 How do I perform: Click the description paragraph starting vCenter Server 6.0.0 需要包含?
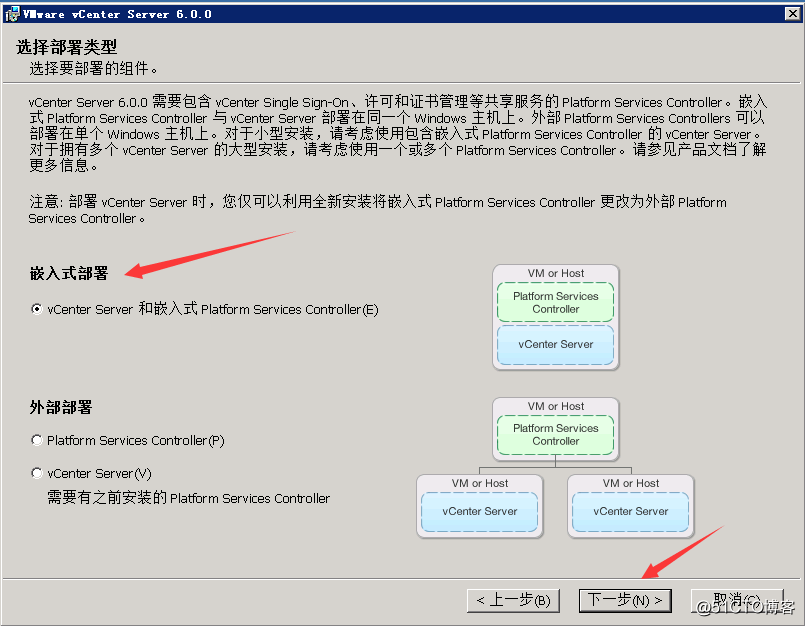pyautogui.click(x=398, y=134)
